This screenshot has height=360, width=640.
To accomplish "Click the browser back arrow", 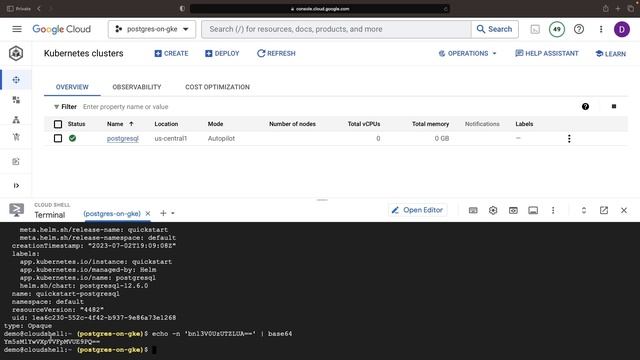I will point(39,9).
